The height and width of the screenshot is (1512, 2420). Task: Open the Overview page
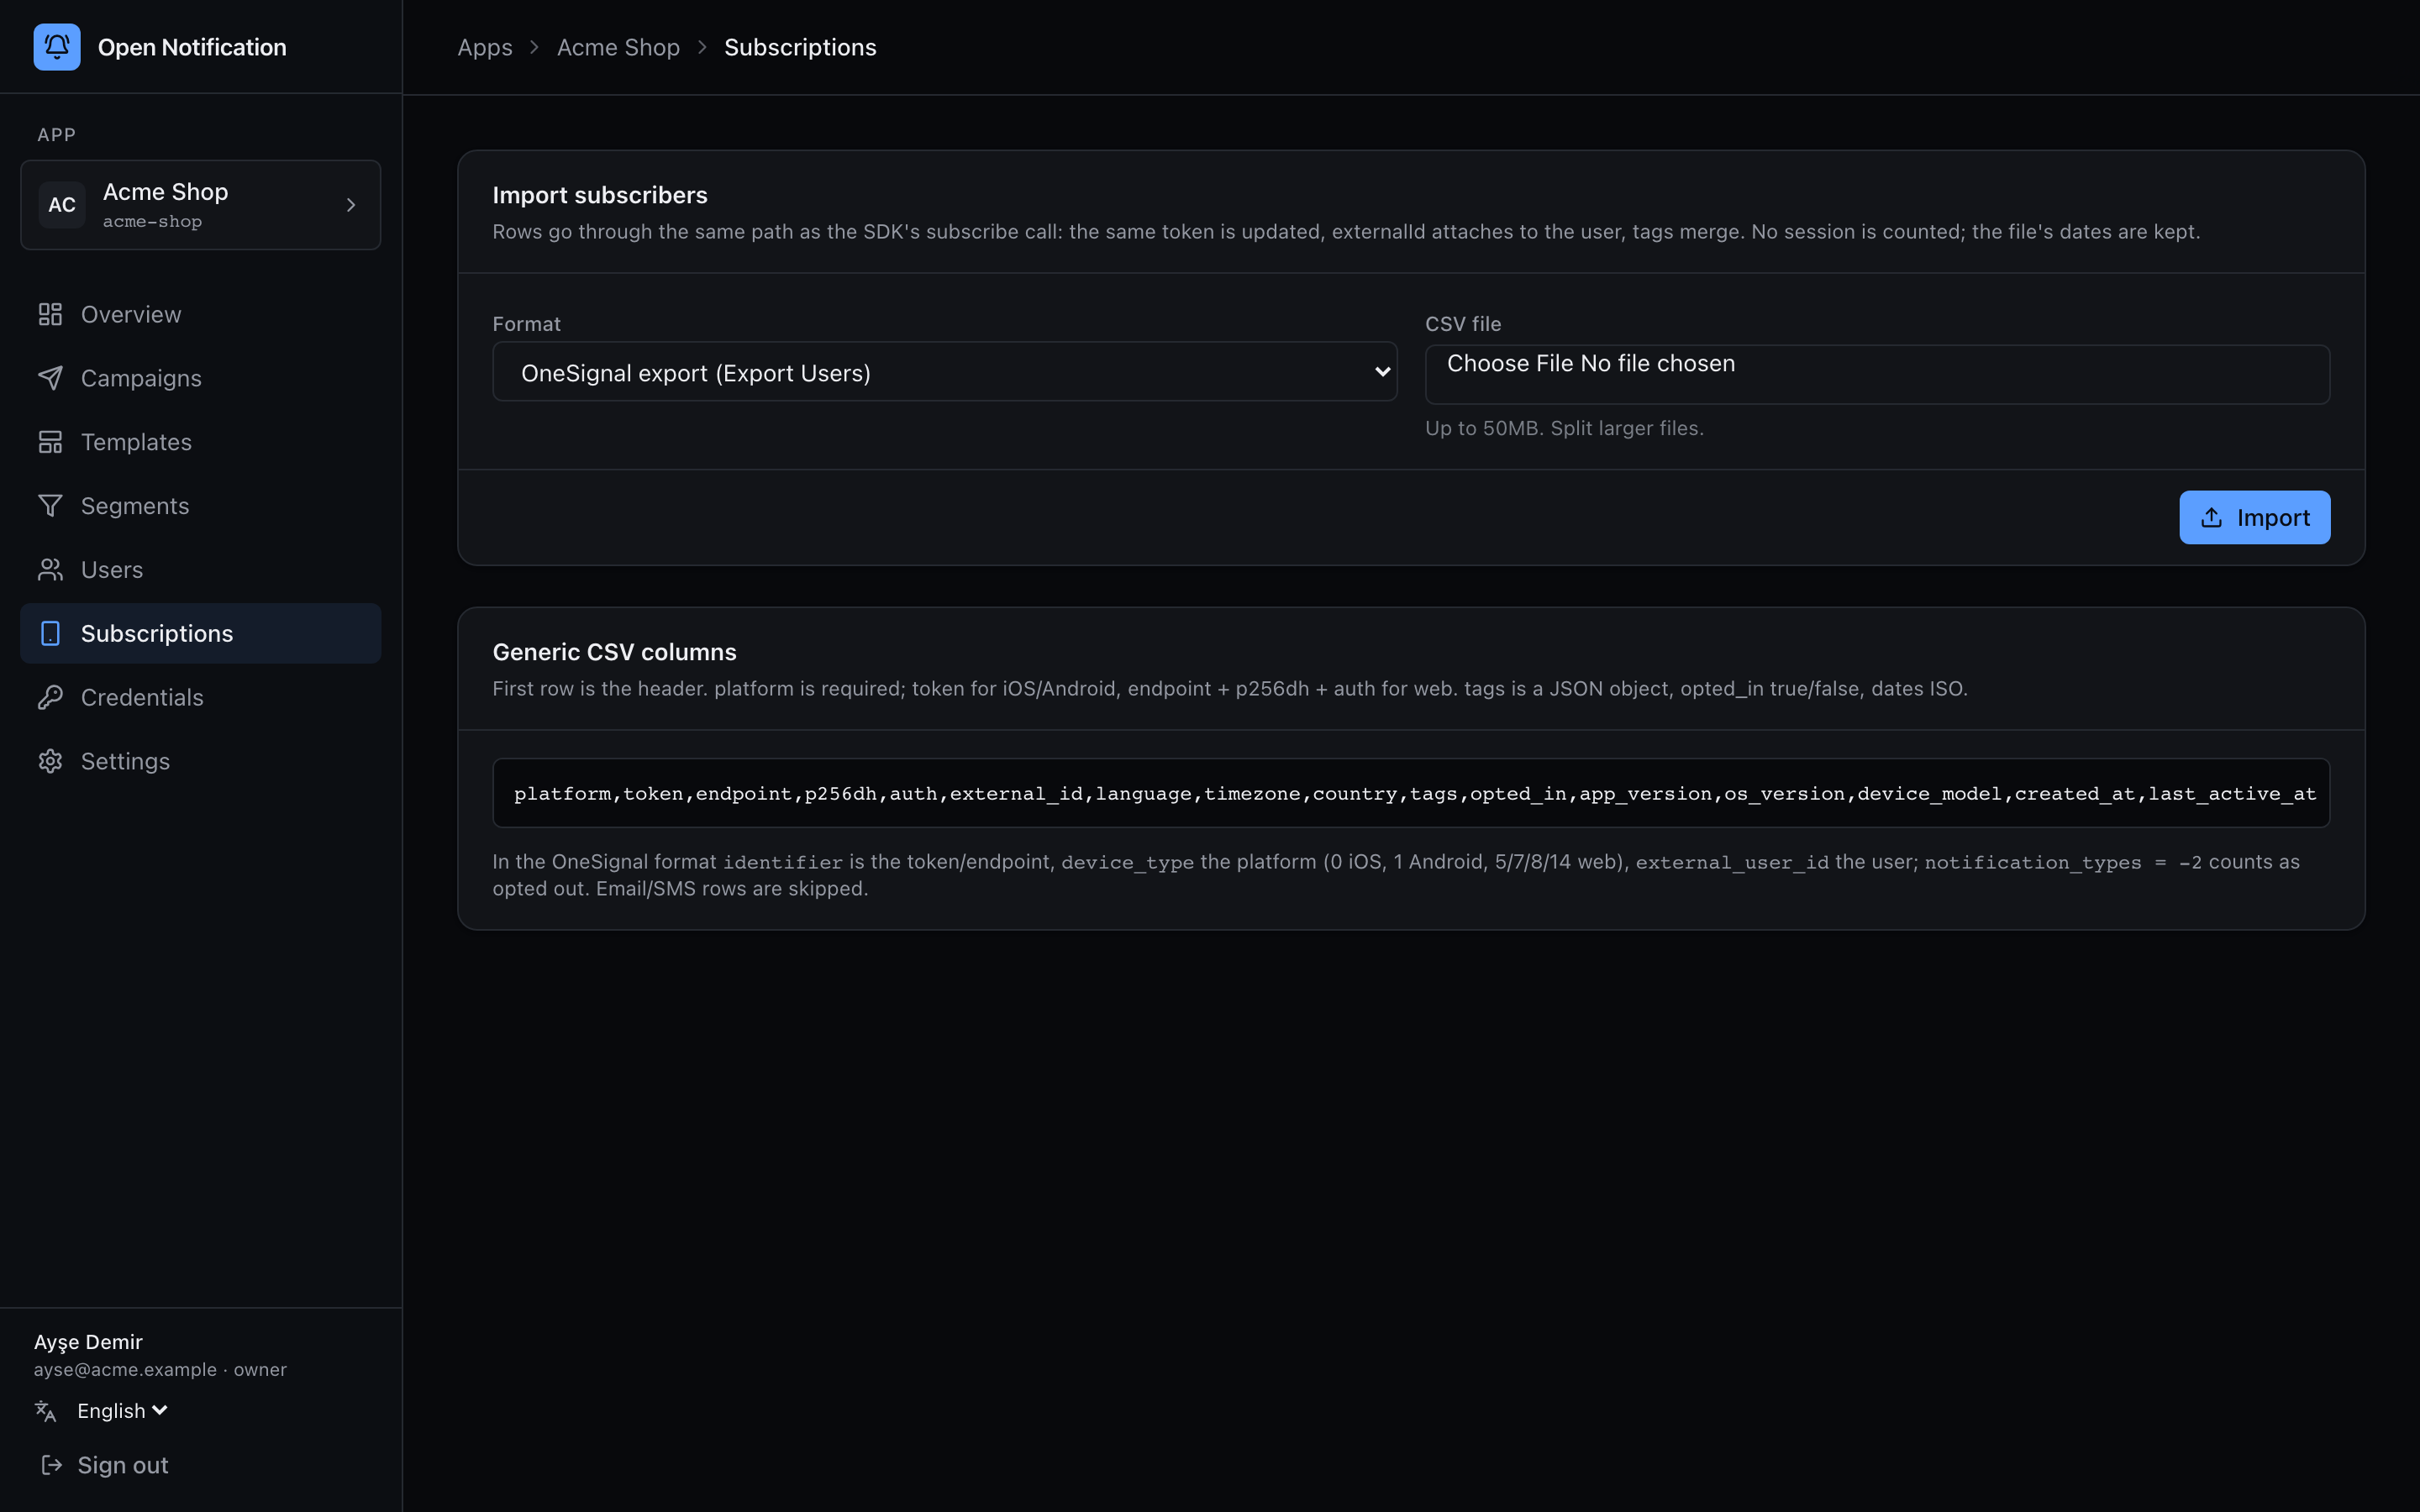click(201, 315)
